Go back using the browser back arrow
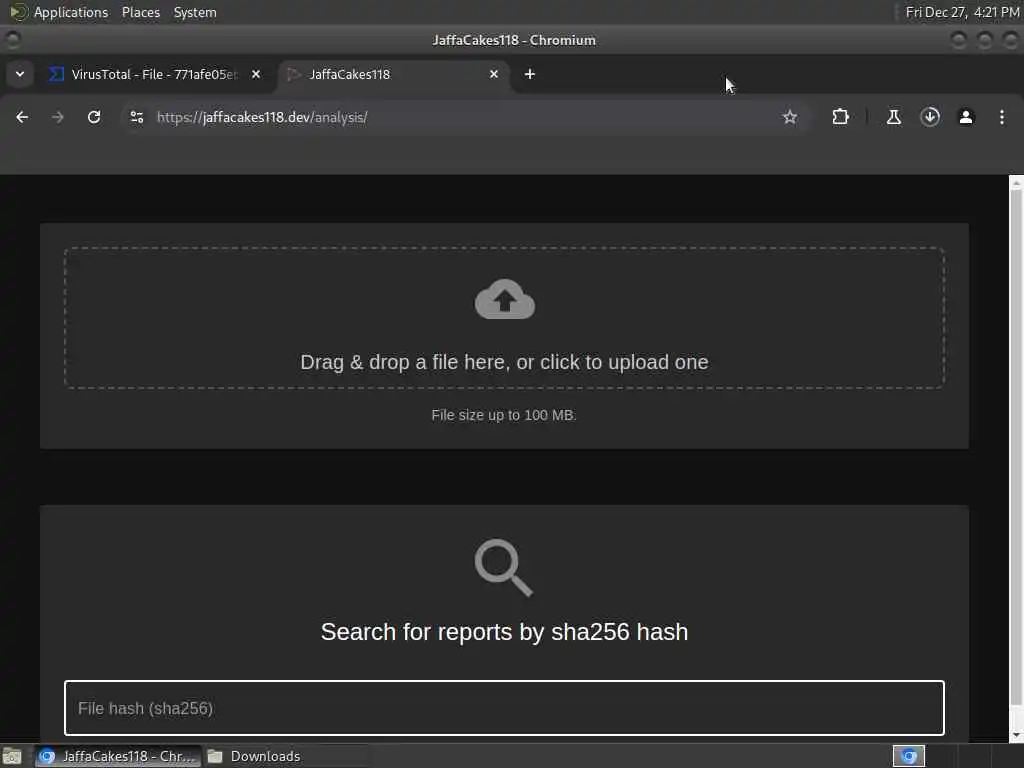The height and width of the screenshot is (768, 1024). 22,117
